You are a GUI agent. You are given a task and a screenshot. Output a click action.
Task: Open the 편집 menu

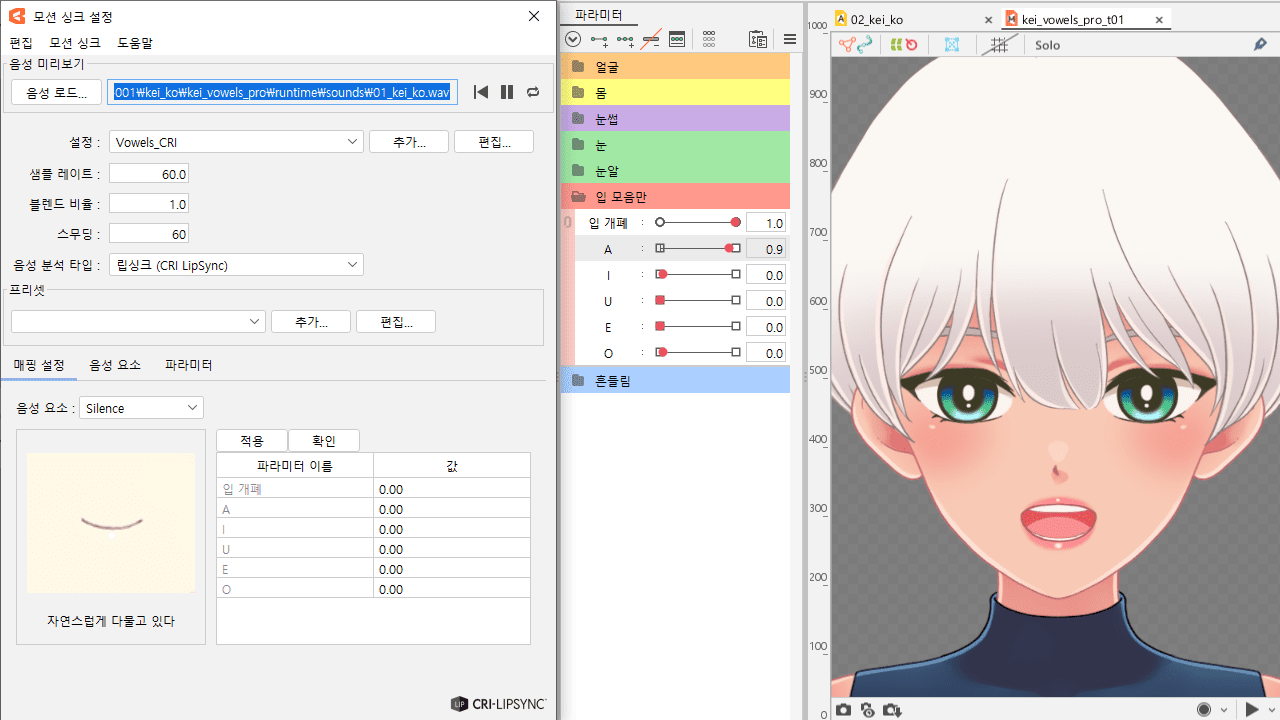[21, 43]
